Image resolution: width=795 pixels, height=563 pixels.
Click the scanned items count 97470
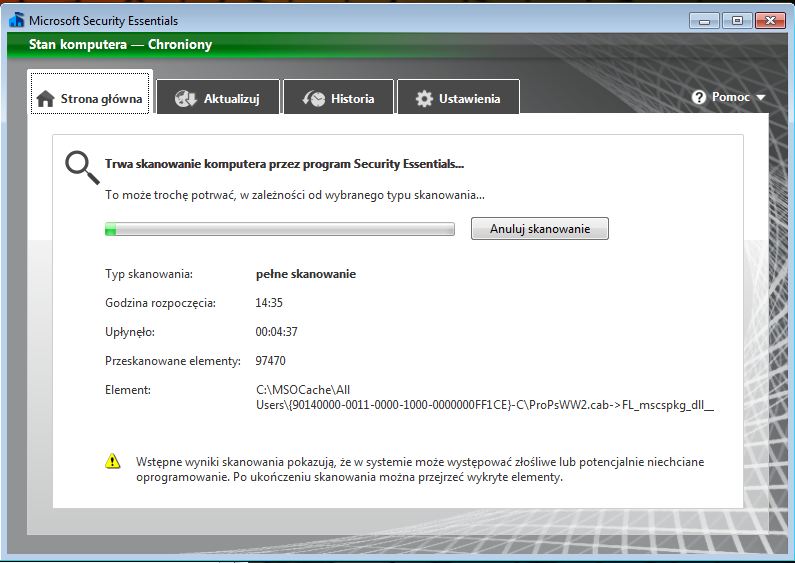[x=270, y=361]
